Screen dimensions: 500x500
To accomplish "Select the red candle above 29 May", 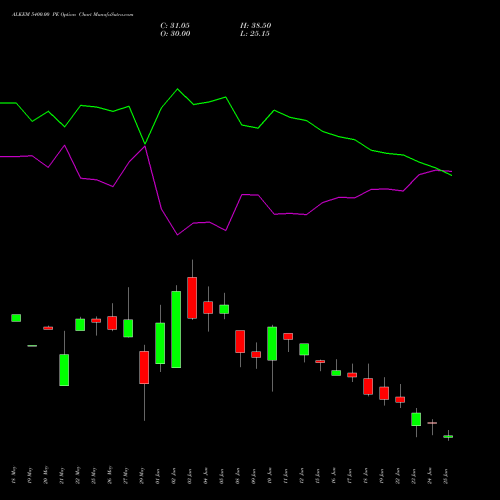I will (x=144, y=367).
